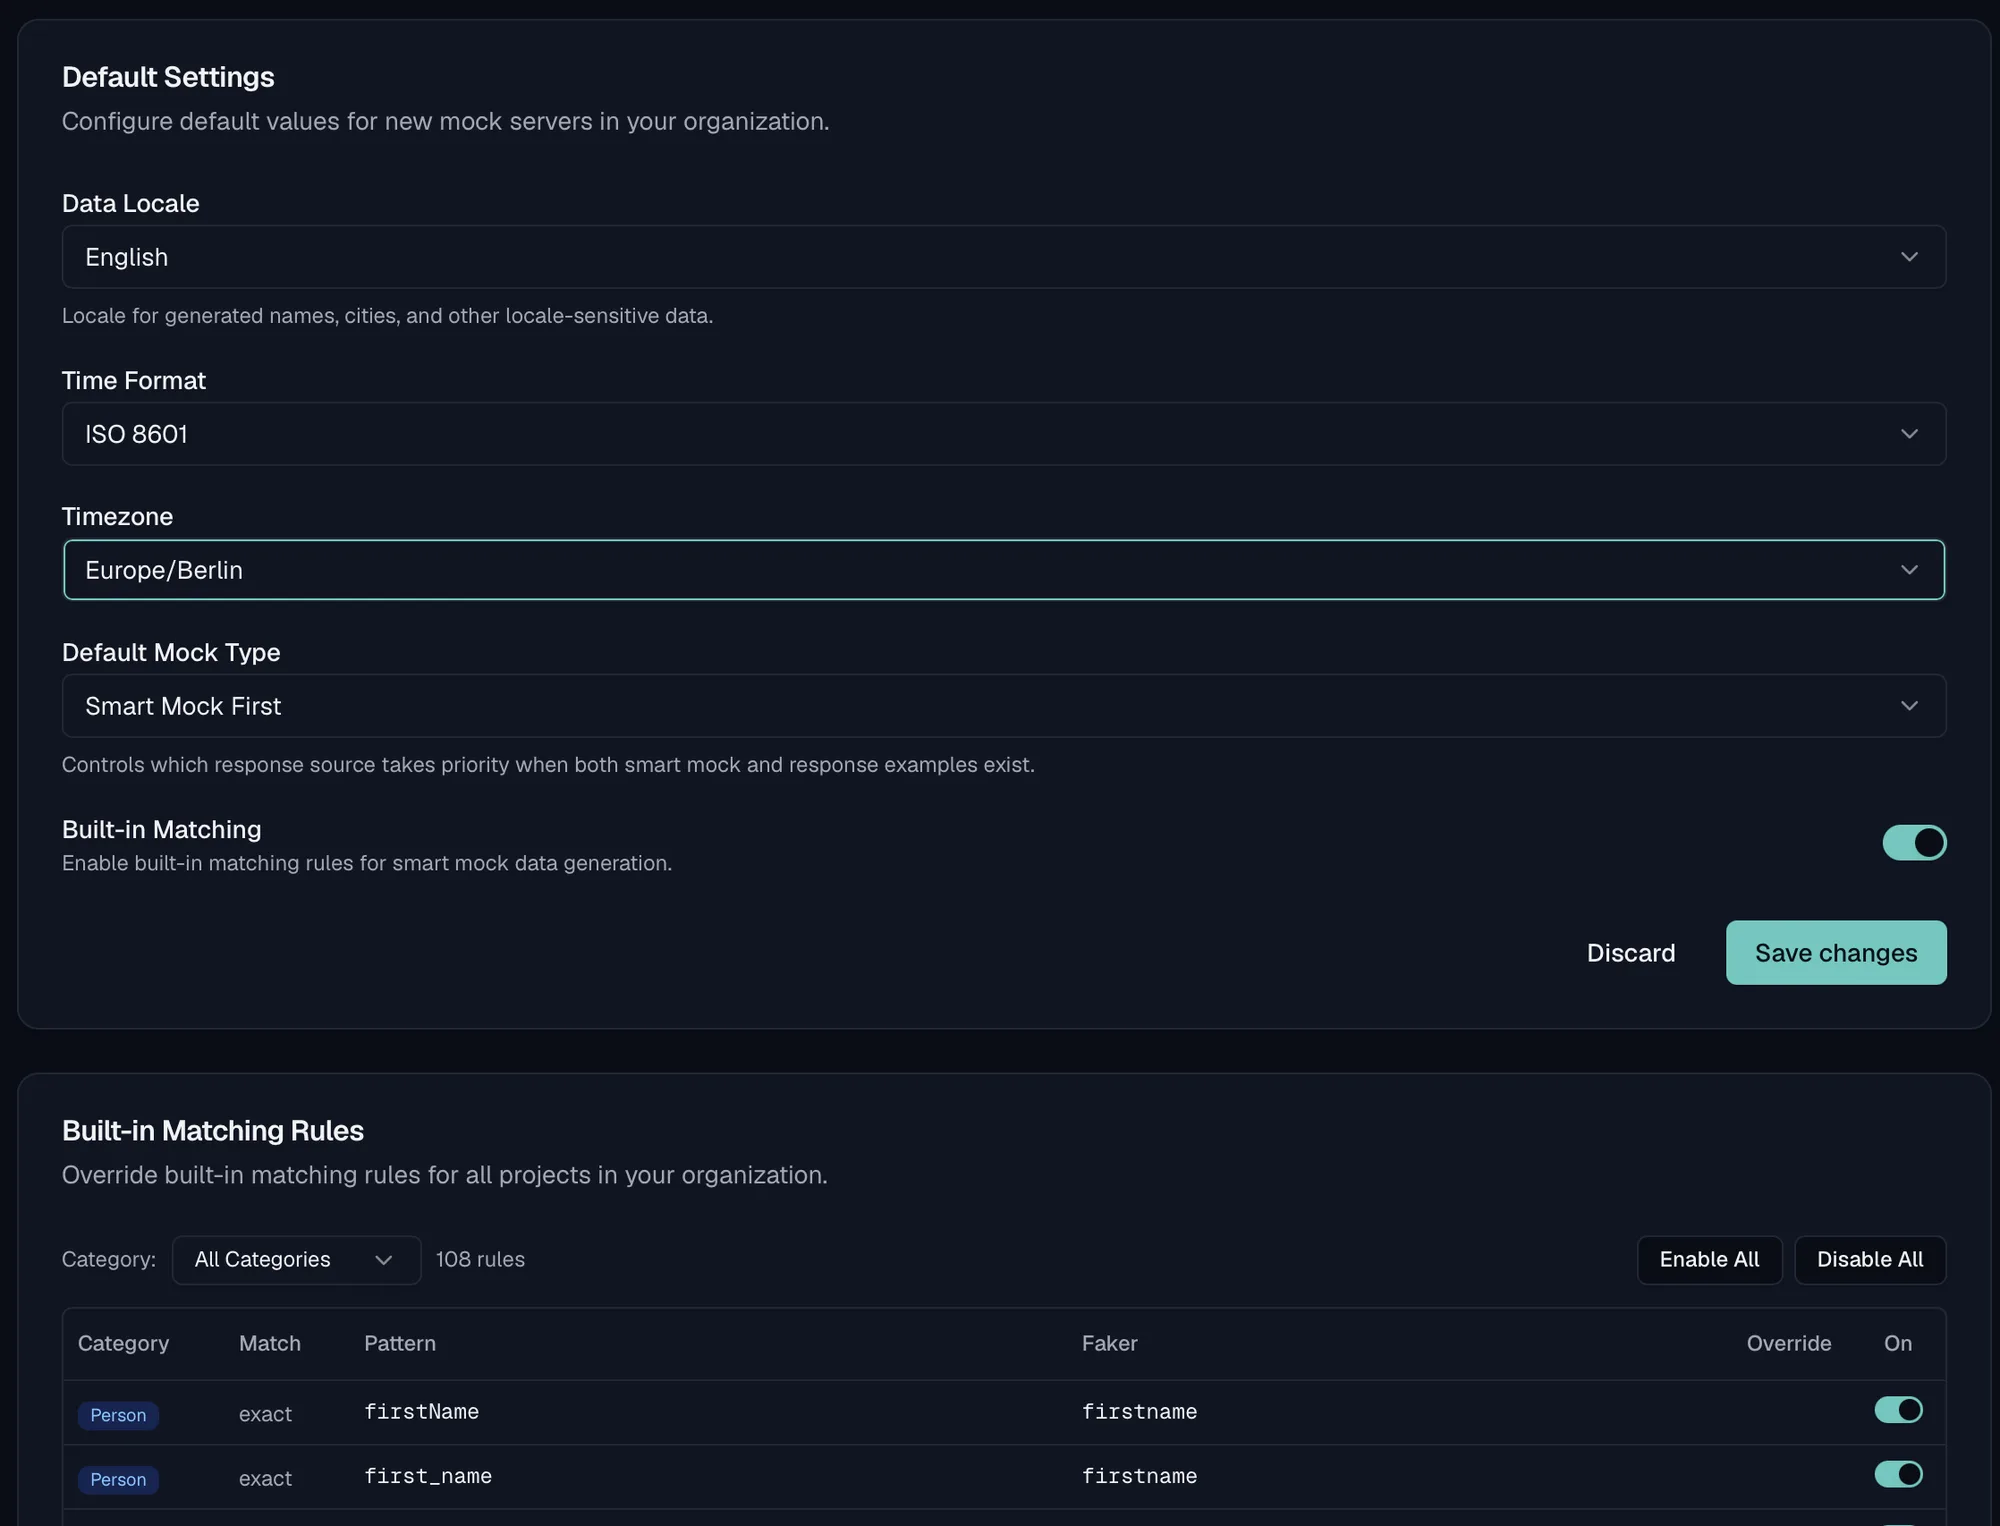
Task: Click the Faker column header
Action: pyautogui.click(x=1110, y=1344)
